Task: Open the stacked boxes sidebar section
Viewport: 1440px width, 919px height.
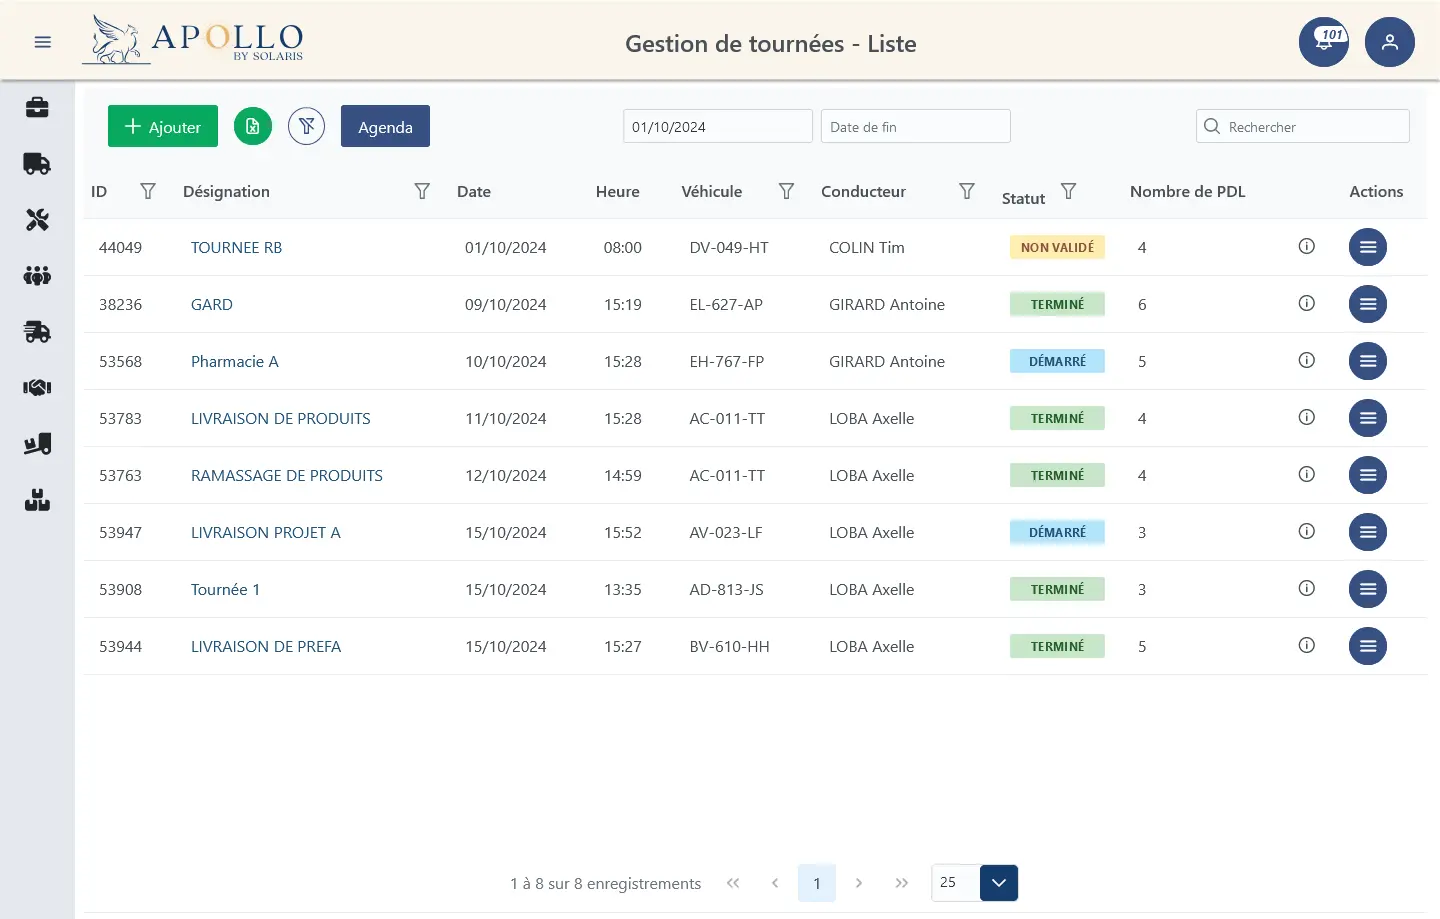Action: (x=37, y=500)
